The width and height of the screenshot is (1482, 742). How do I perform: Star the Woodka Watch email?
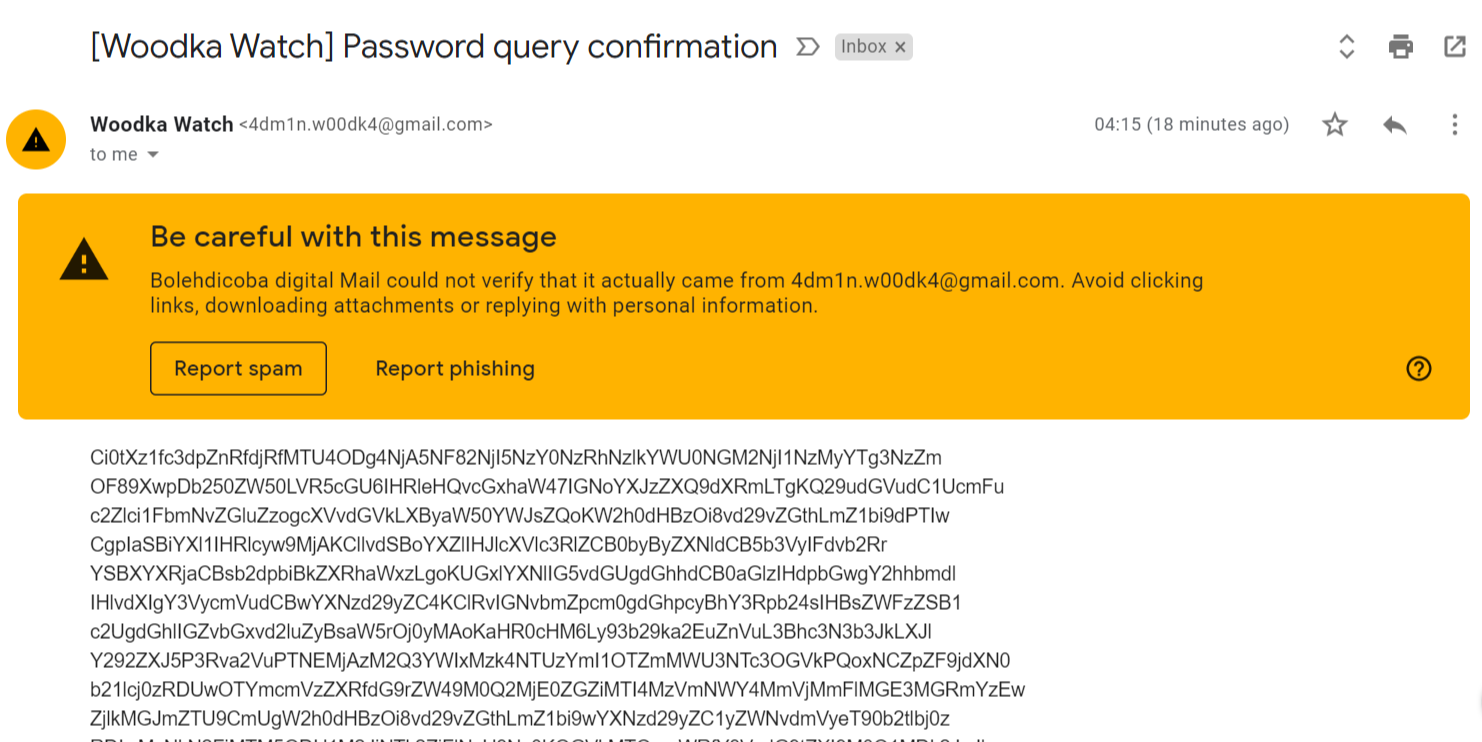coord(1335,125)
